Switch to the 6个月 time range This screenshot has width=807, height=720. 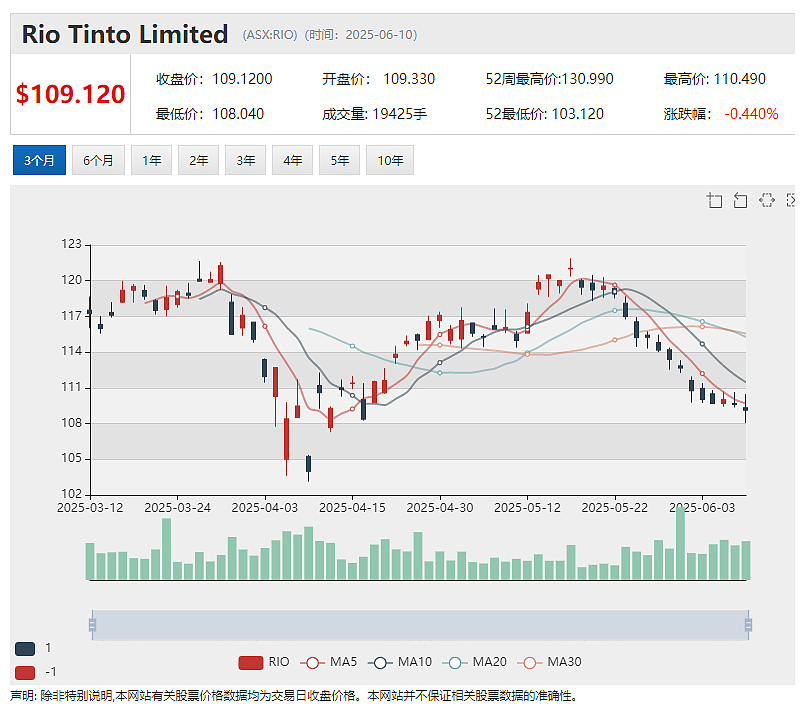(98, 160)
